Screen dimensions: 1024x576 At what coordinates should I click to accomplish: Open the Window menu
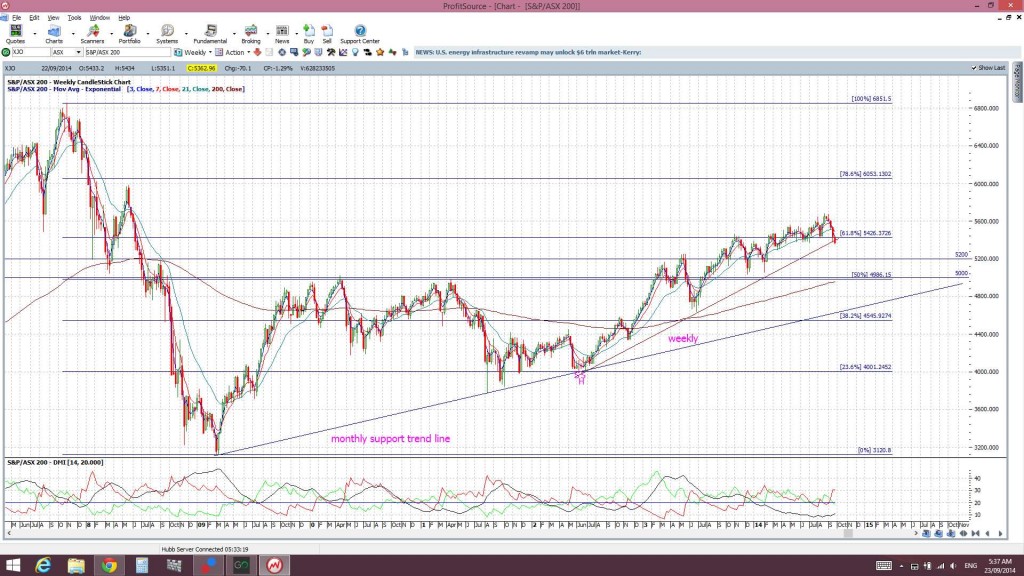(99, 18)
